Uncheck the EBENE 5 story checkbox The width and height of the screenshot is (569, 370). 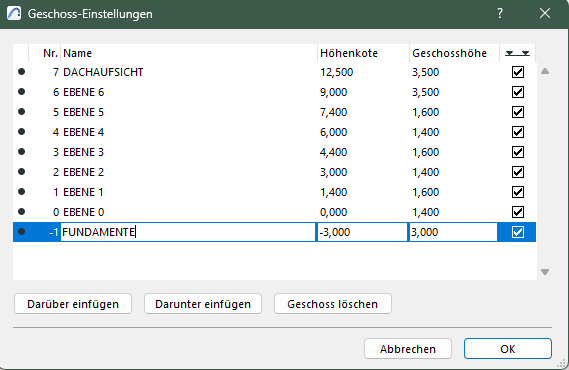pos(518,112)
